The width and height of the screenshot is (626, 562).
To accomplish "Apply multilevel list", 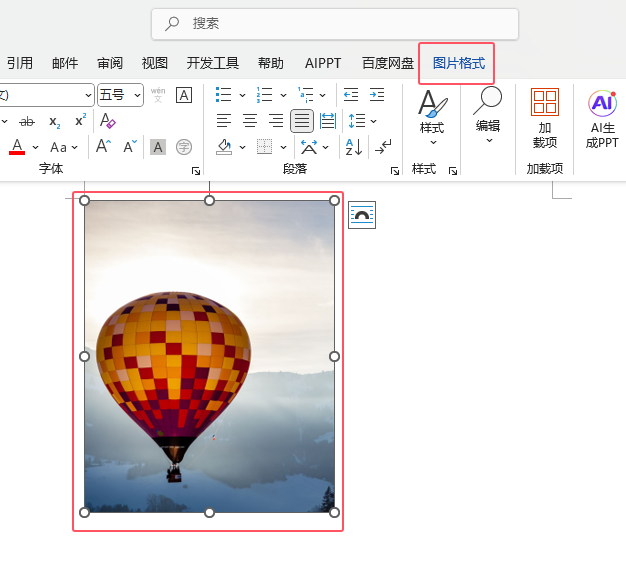I will pos(306,95).
